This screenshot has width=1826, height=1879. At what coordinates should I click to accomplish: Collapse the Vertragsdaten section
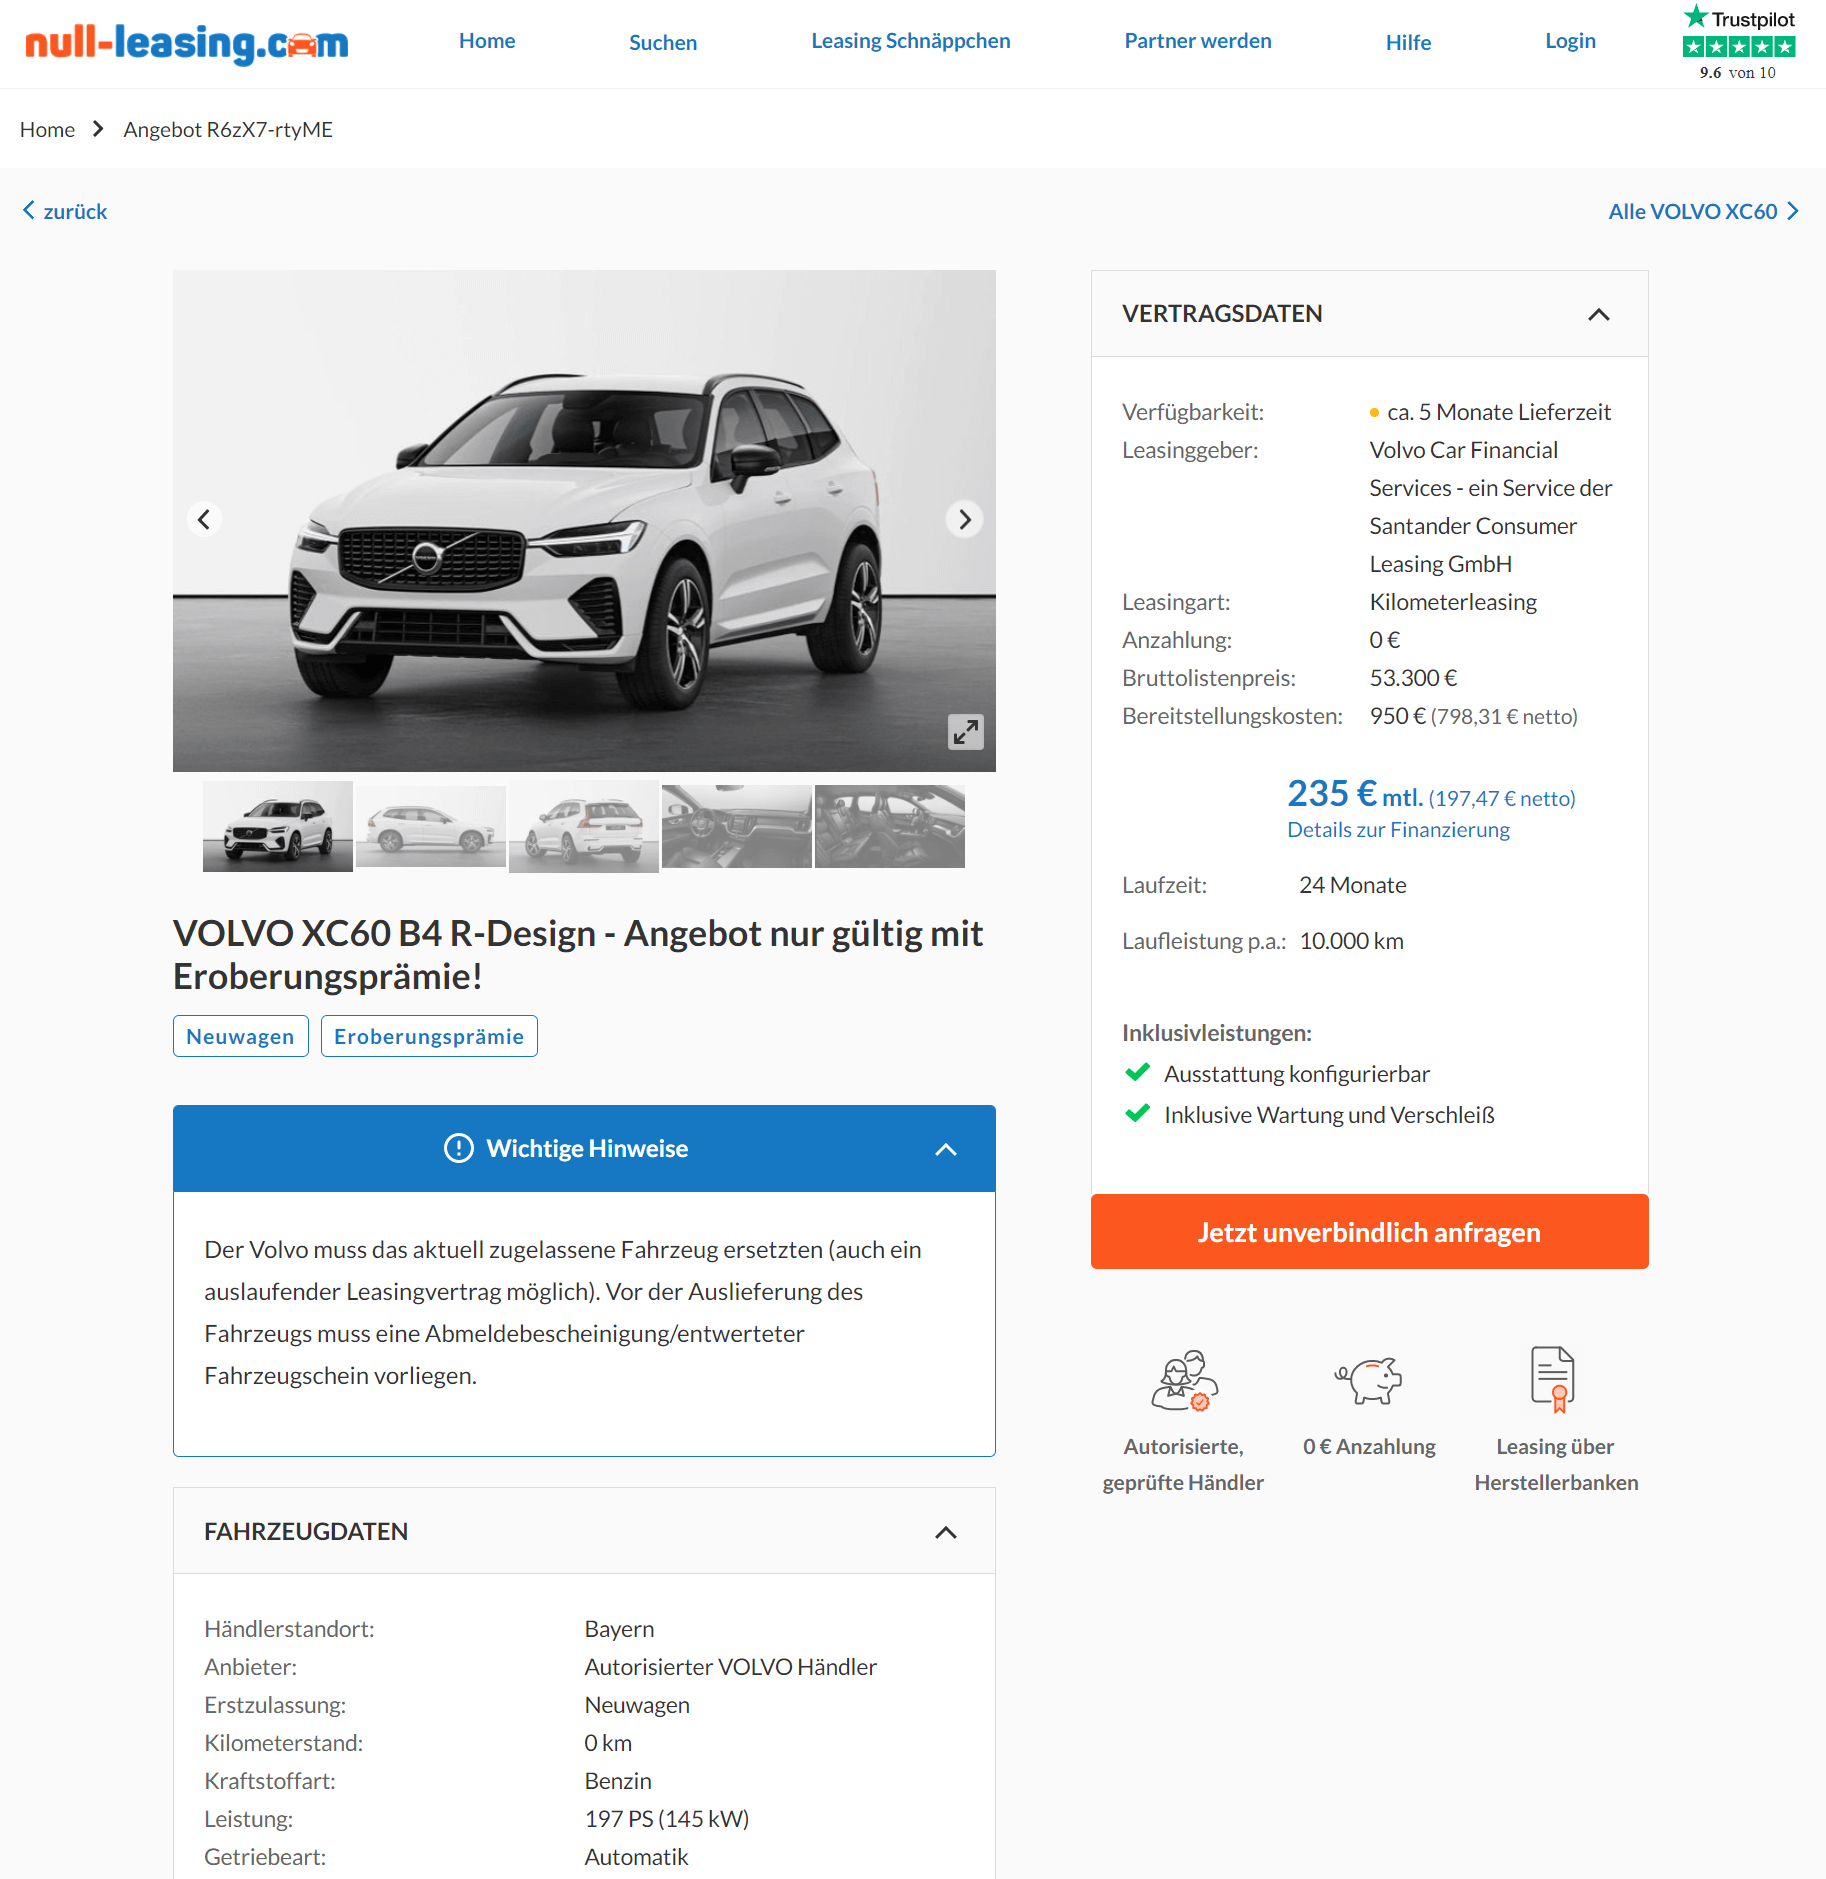pos(1598,314)
